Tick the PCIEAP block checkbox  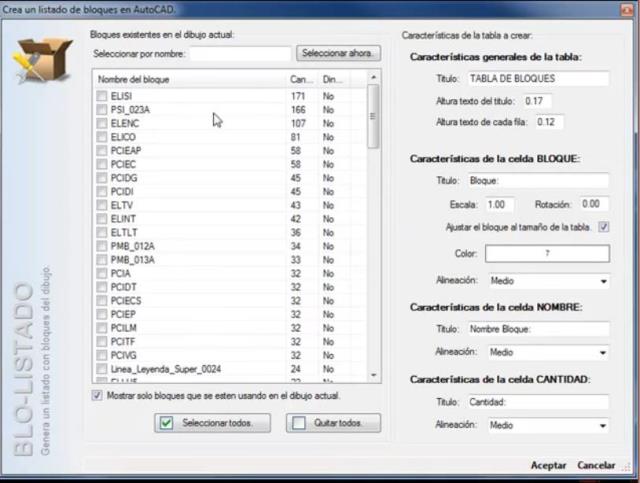(x=102, y=150)
